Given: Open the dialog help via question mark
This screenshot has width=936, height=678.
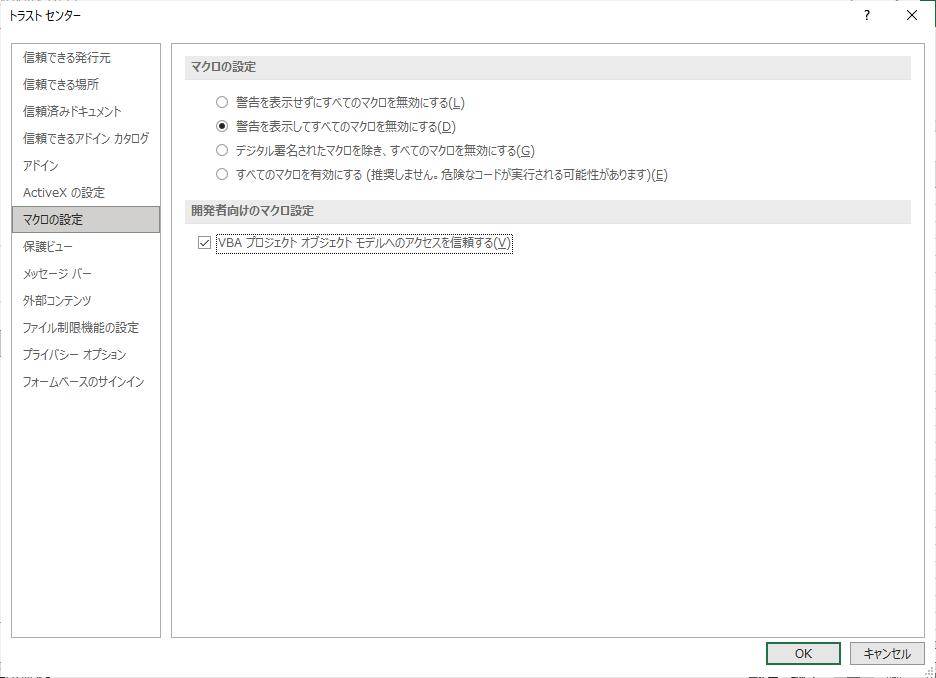Looking at the screenshot, I should 866,16.
